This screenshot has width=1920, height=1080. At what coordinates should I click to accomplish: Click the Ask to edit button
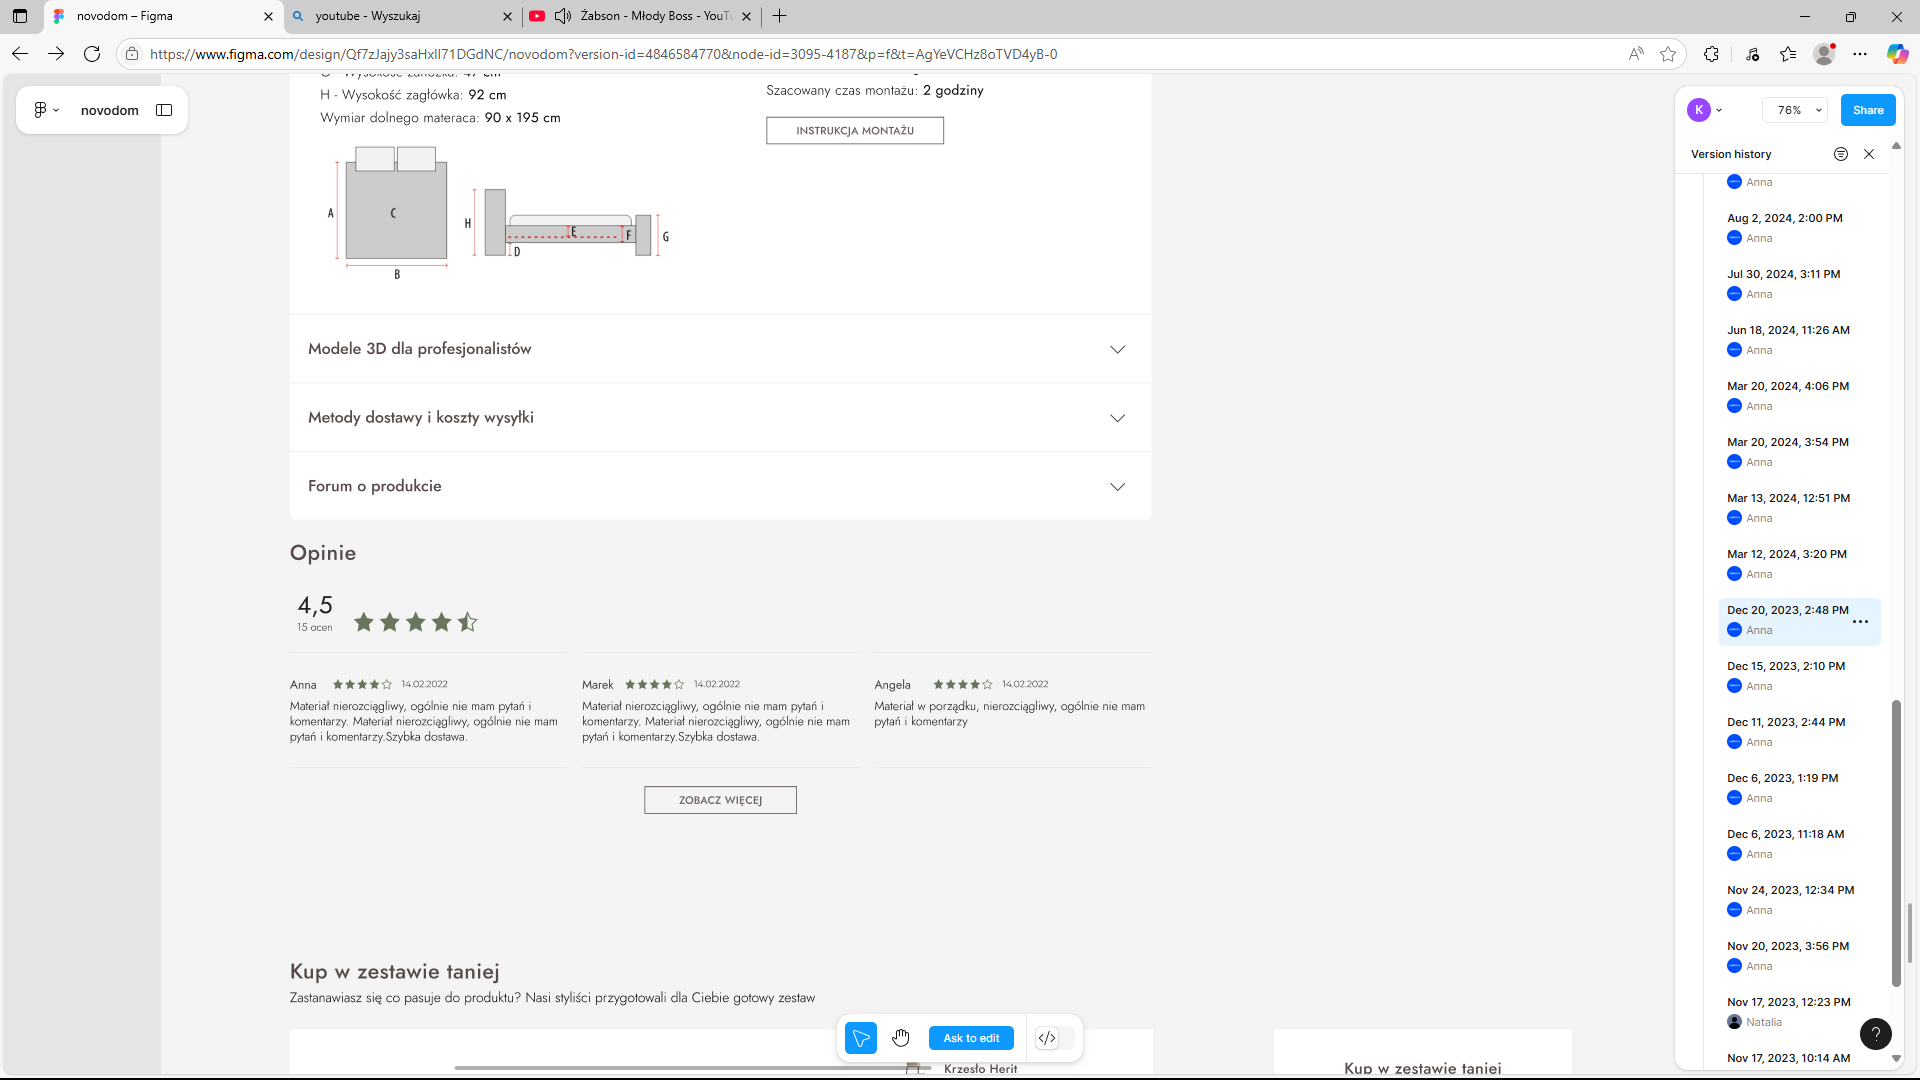click(971, 1038)
